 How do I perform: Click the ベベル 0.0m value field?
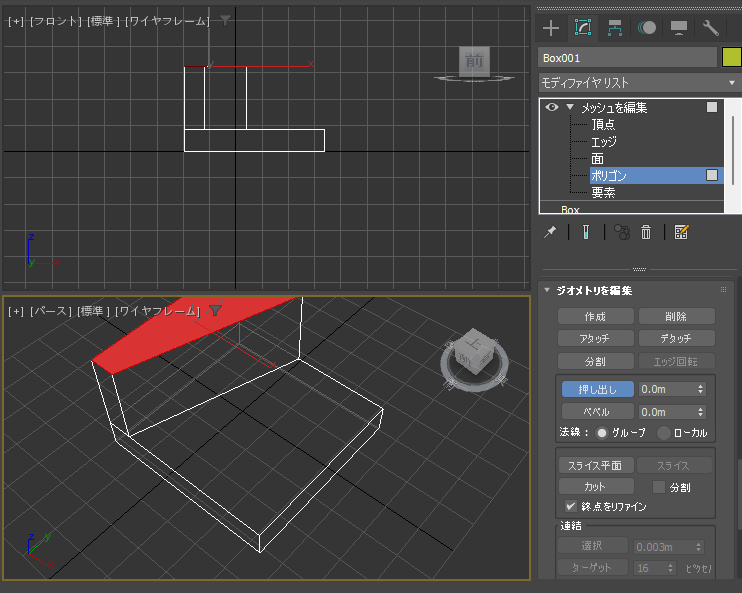click(667, 412)
